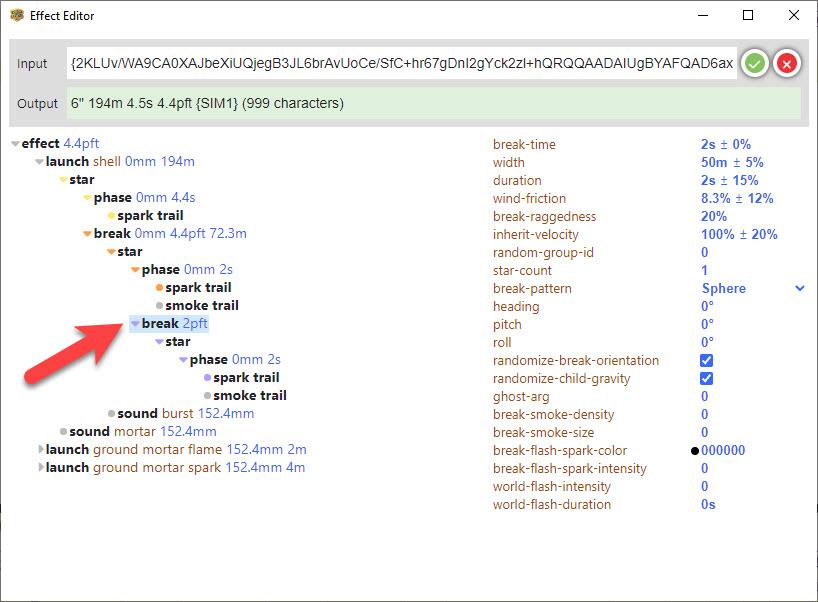Image resolution: width=818 pixels, height=602 pixels.
Task: Collapse the launch shell 0mm 194m node
Action: [x=39, y=162]
